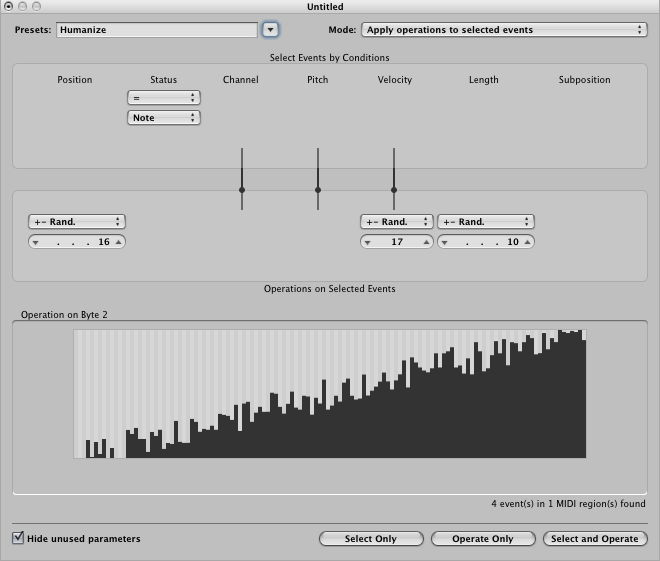Screen dimensions: 660x561
Task: Toggle the Hide unused parameters checkbox
Action: [x=18, y=538]
